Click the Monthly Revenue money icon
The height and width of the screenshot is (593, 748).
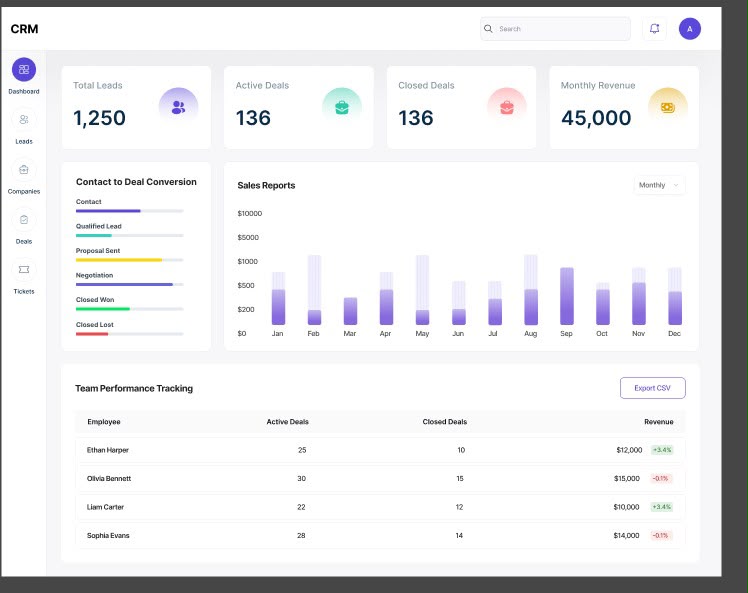[668, 107]
